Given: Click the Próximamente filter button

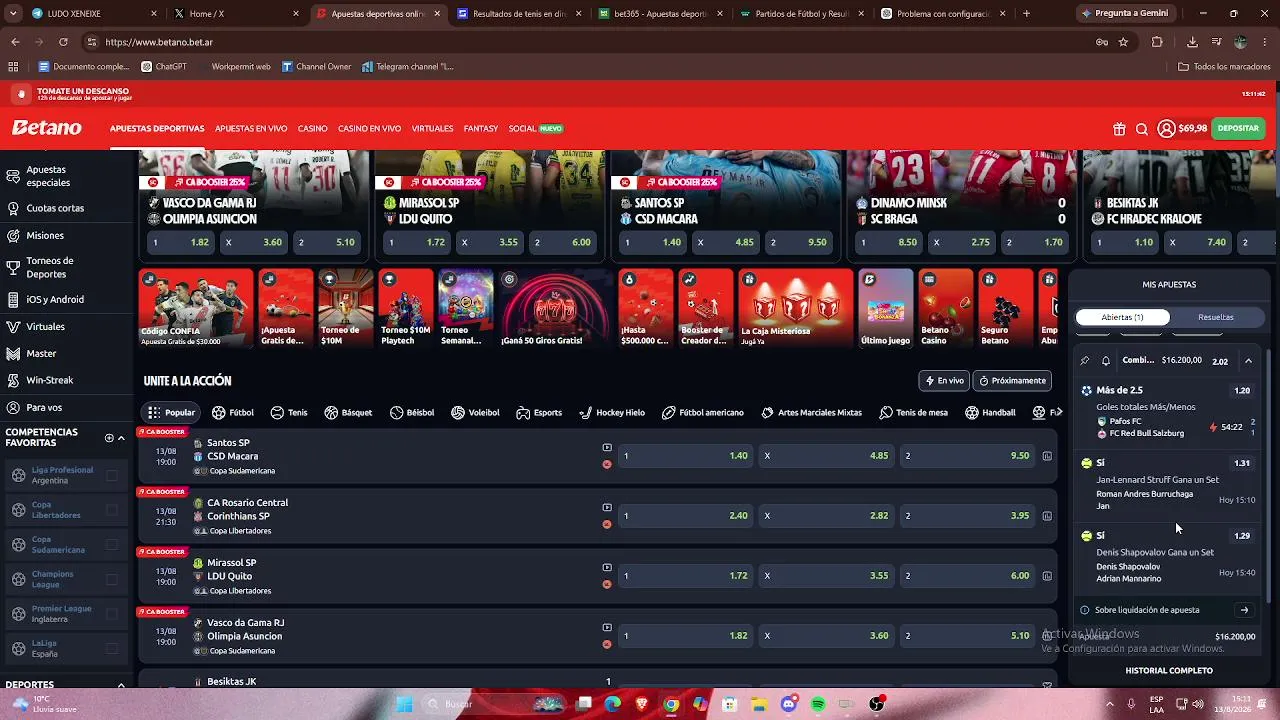Looking at the screenshot, I should 1012,381.
